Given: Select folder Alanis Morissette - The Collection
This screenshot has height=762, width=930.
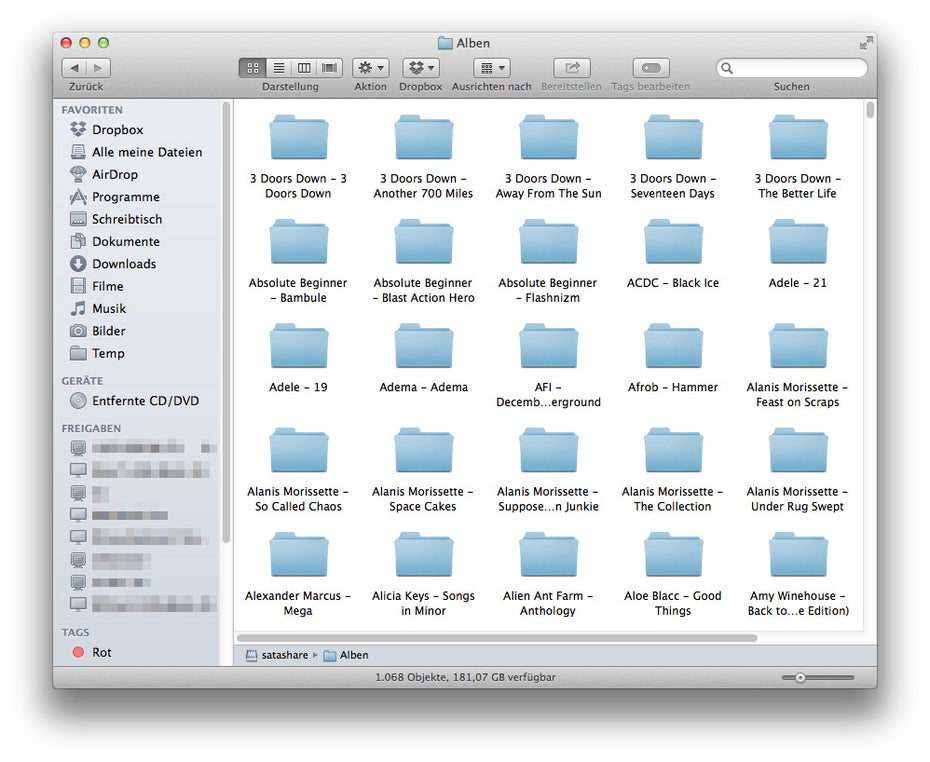Looking at the screenshot, I should click(673, 451).
